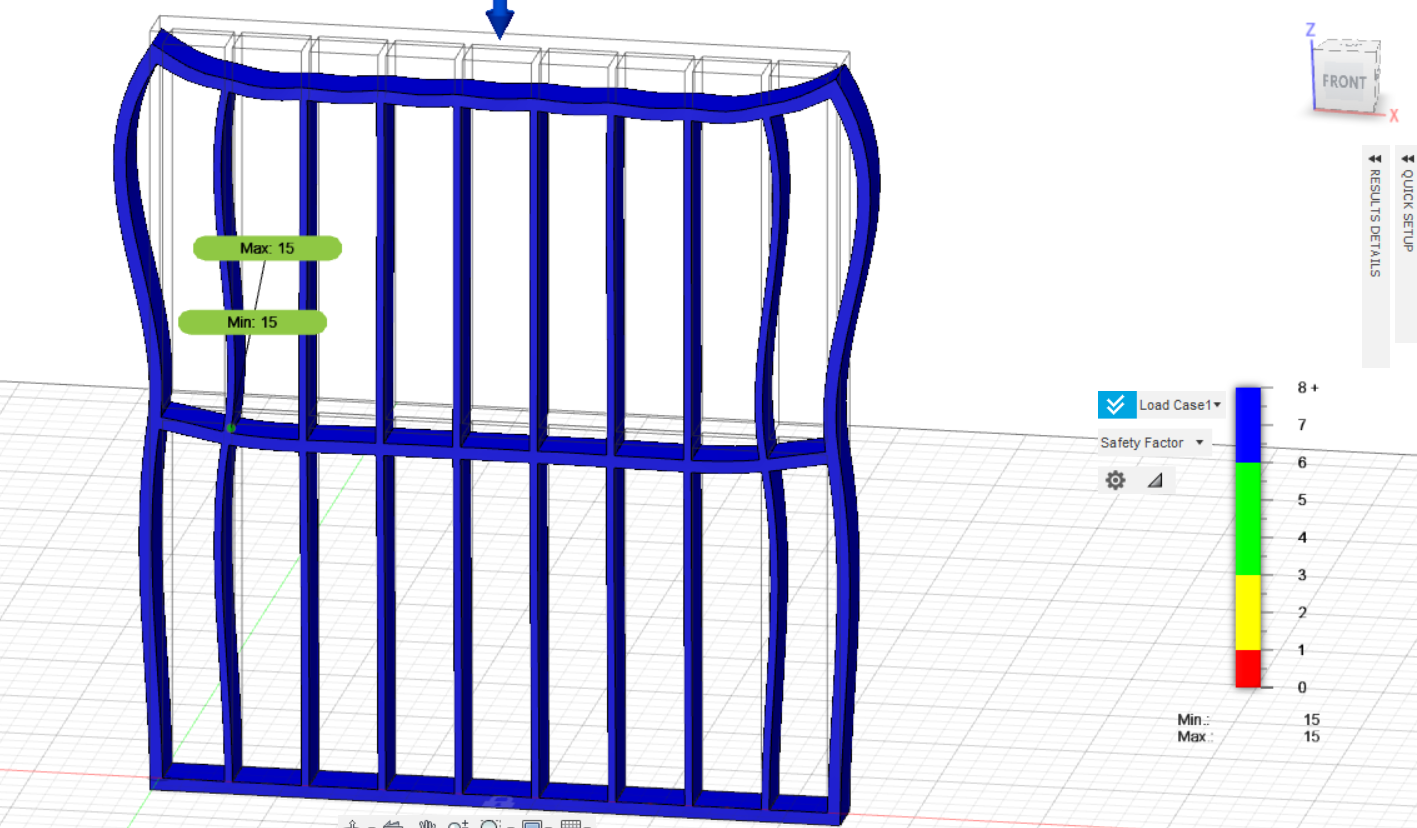1417x828 pixels.
Task: Open Display Settings from the navigation bar
Action: (532, 823)
